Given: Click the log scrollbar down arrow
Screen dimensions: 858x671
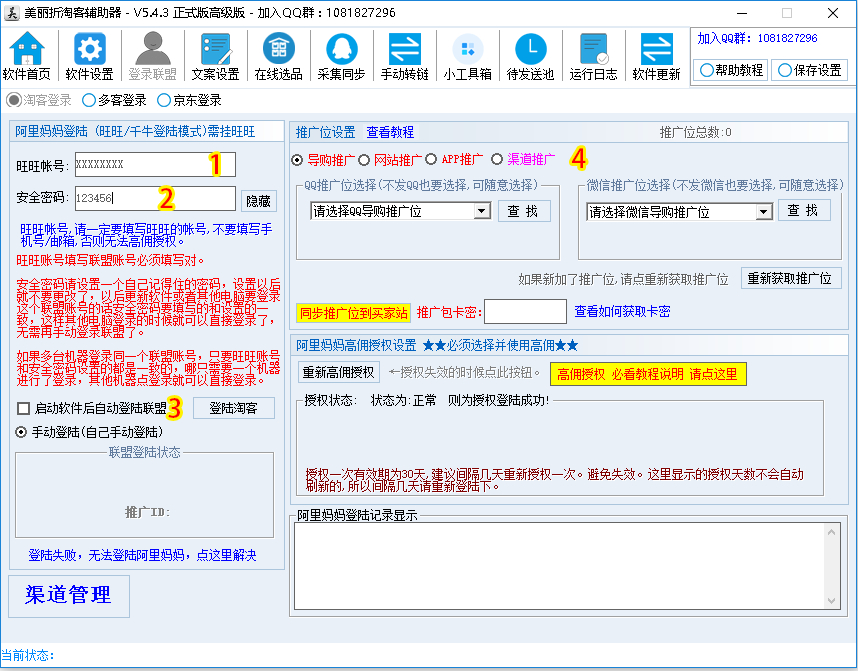Looking at the screenshot, I should point(832,600).
